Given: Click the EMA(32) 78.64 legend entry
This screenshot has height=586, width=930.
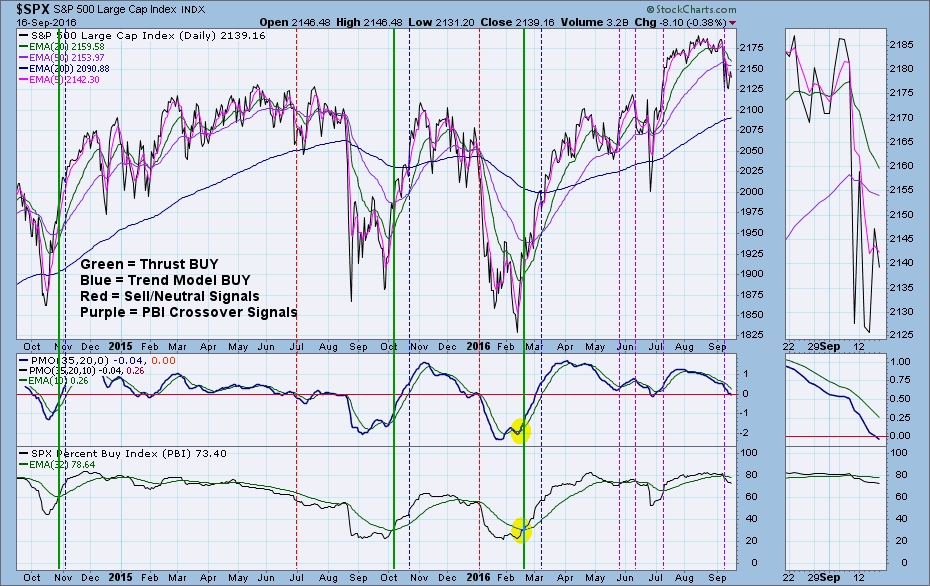Looking at the screenshot, I should (x=58, y=464).
